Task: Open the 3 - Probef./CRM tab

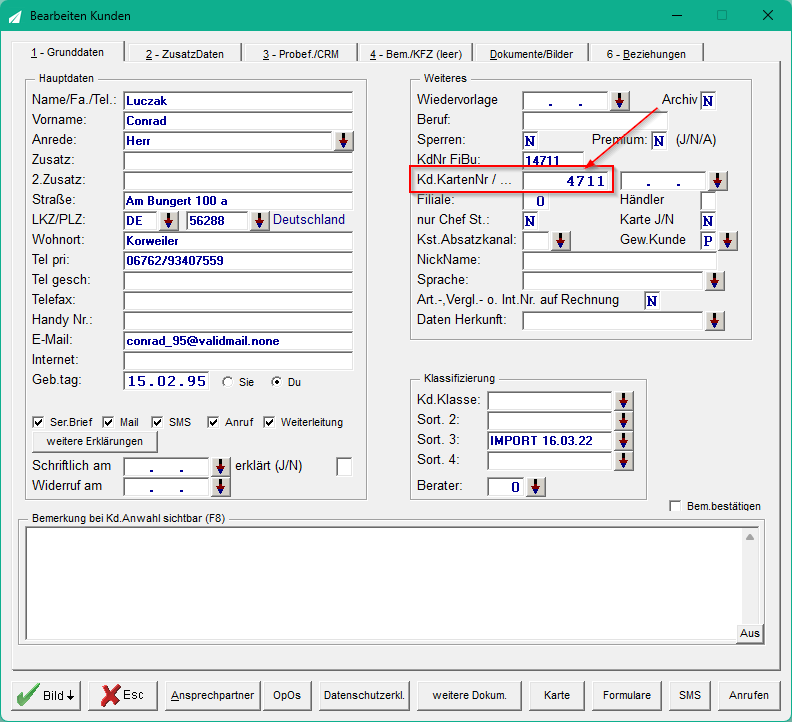Action: click(301, 54)
